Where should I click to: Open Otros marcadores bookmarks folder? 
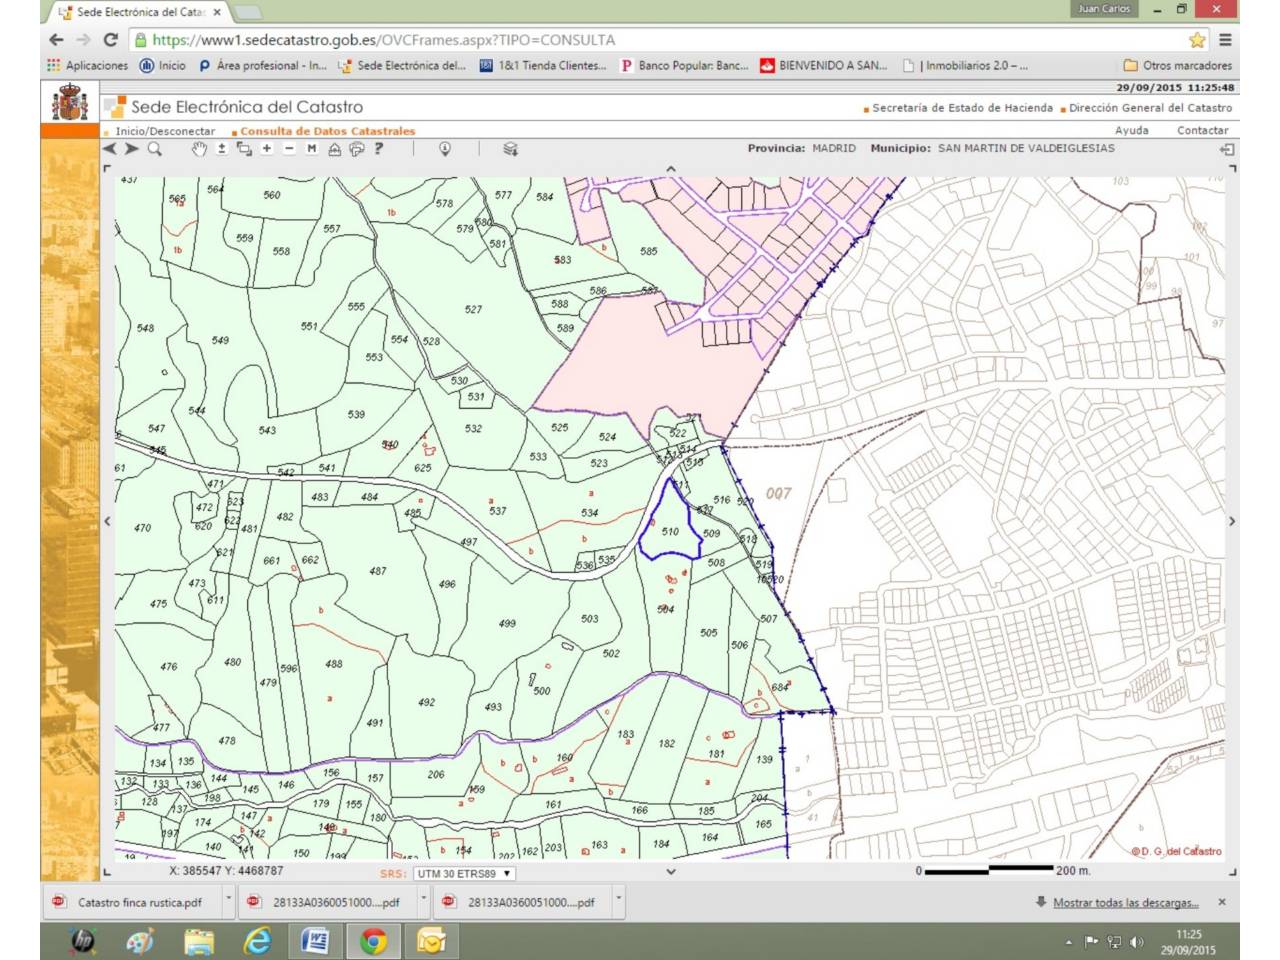click(x=1177, y=65)
